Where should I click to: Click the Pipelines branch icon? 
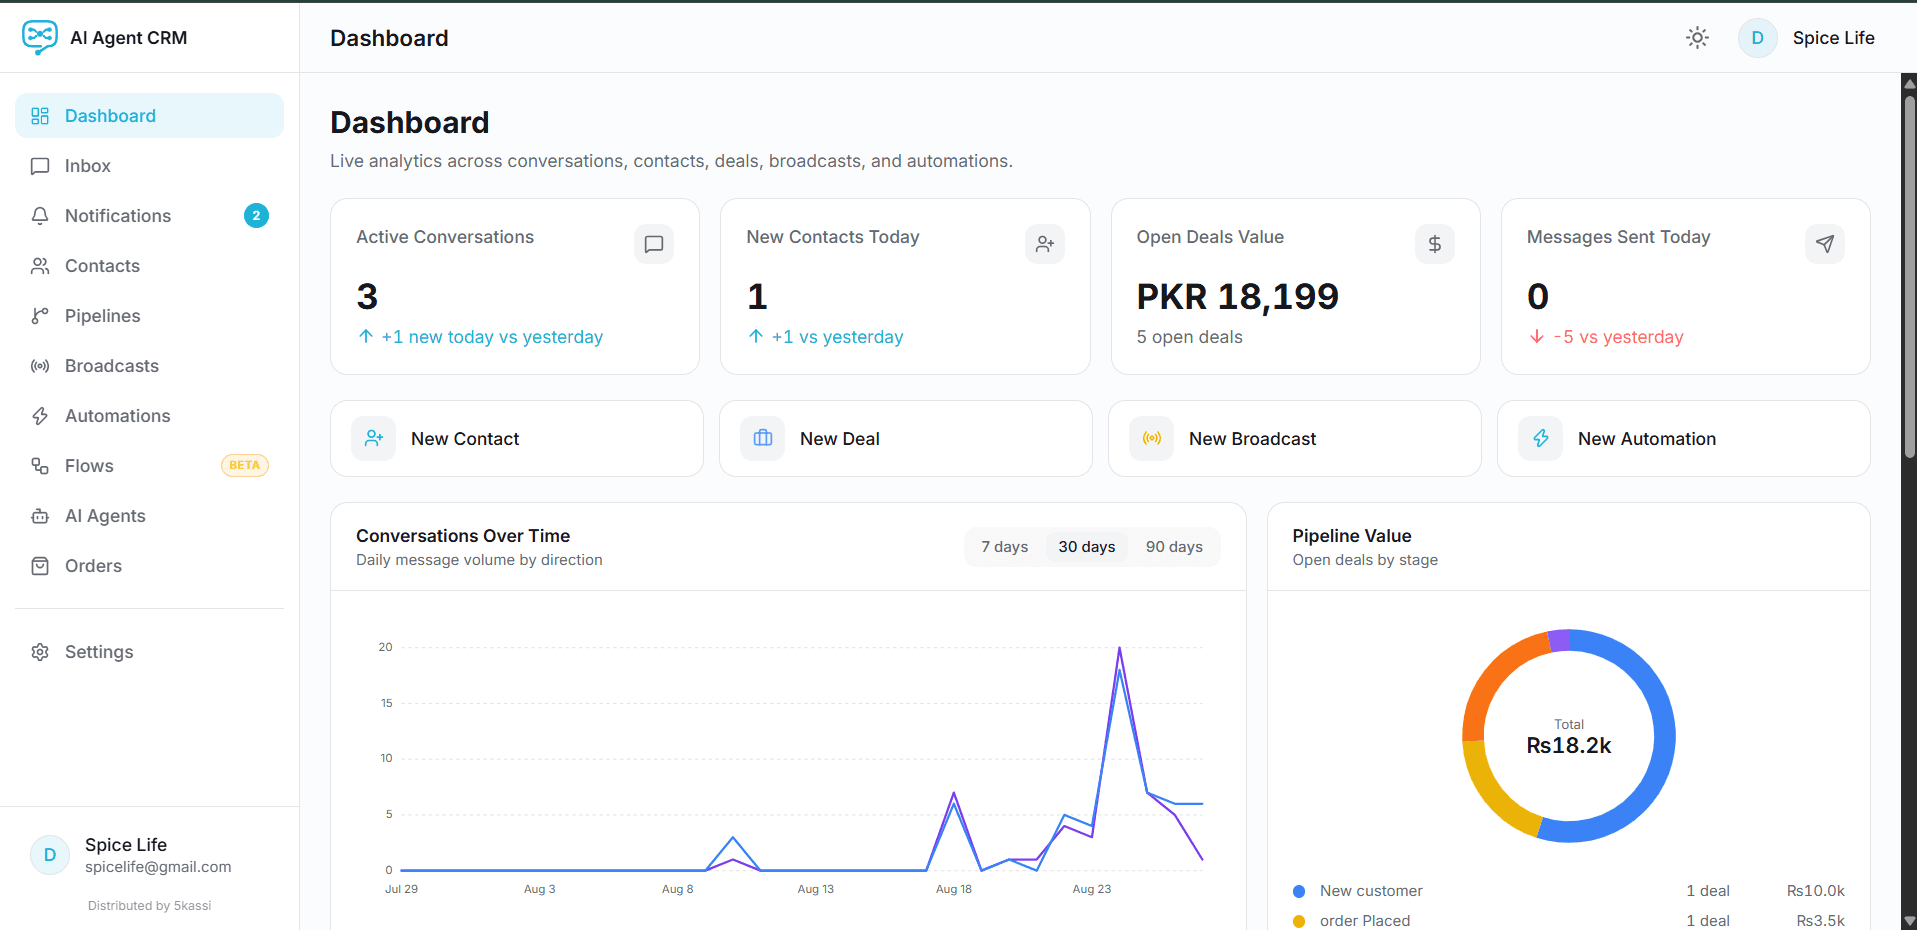(40, 316)
